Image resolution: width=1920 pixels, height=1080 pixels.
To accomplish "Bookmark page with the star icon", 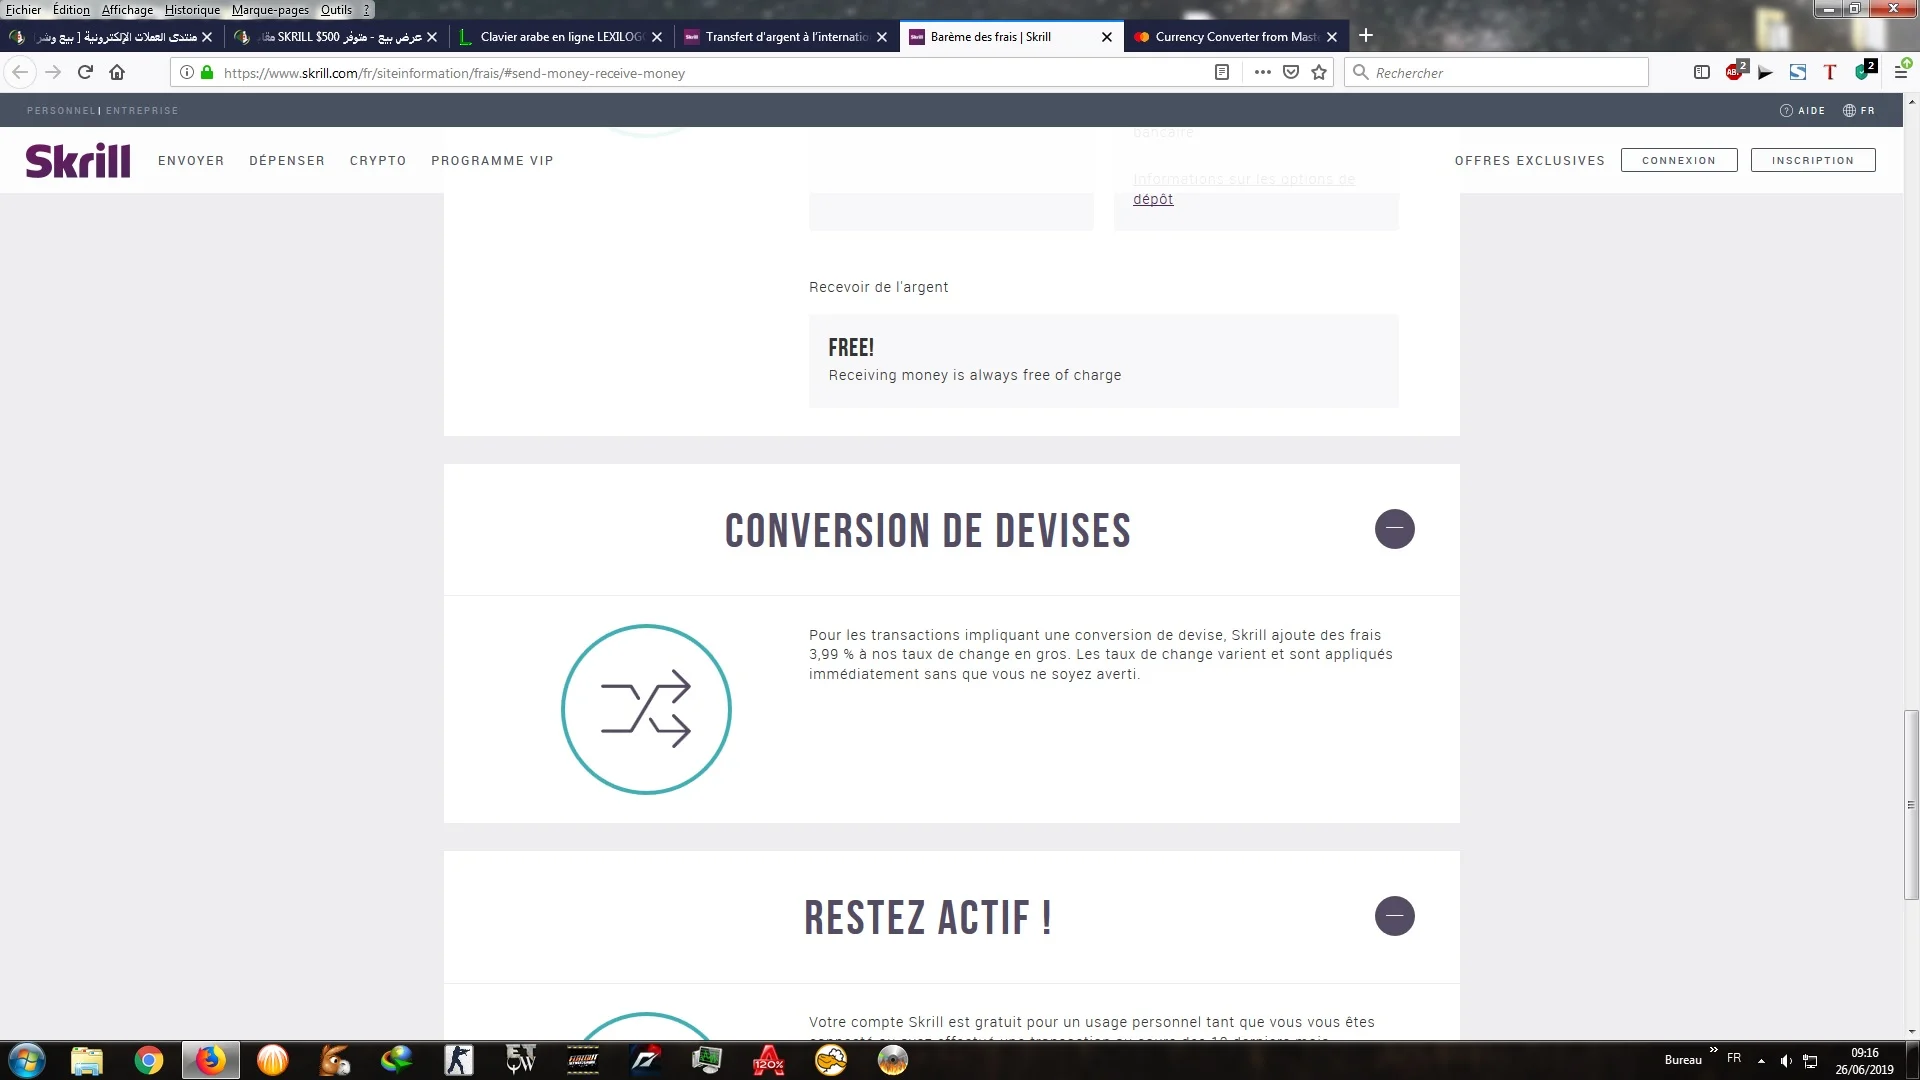I will (1319, 72).
